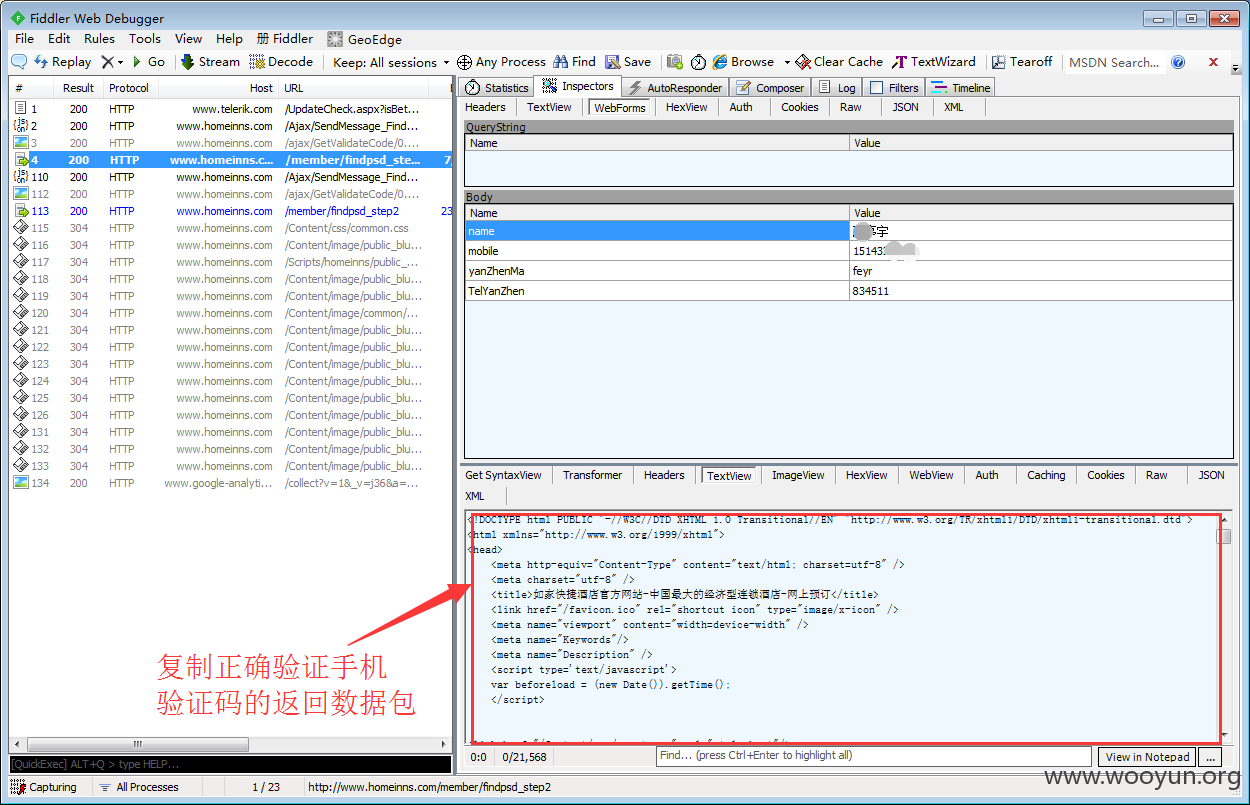This screenshot has height=805, width=1250.
Task: Select session 1 www.telerik.com row
Action: pos(231,109)
